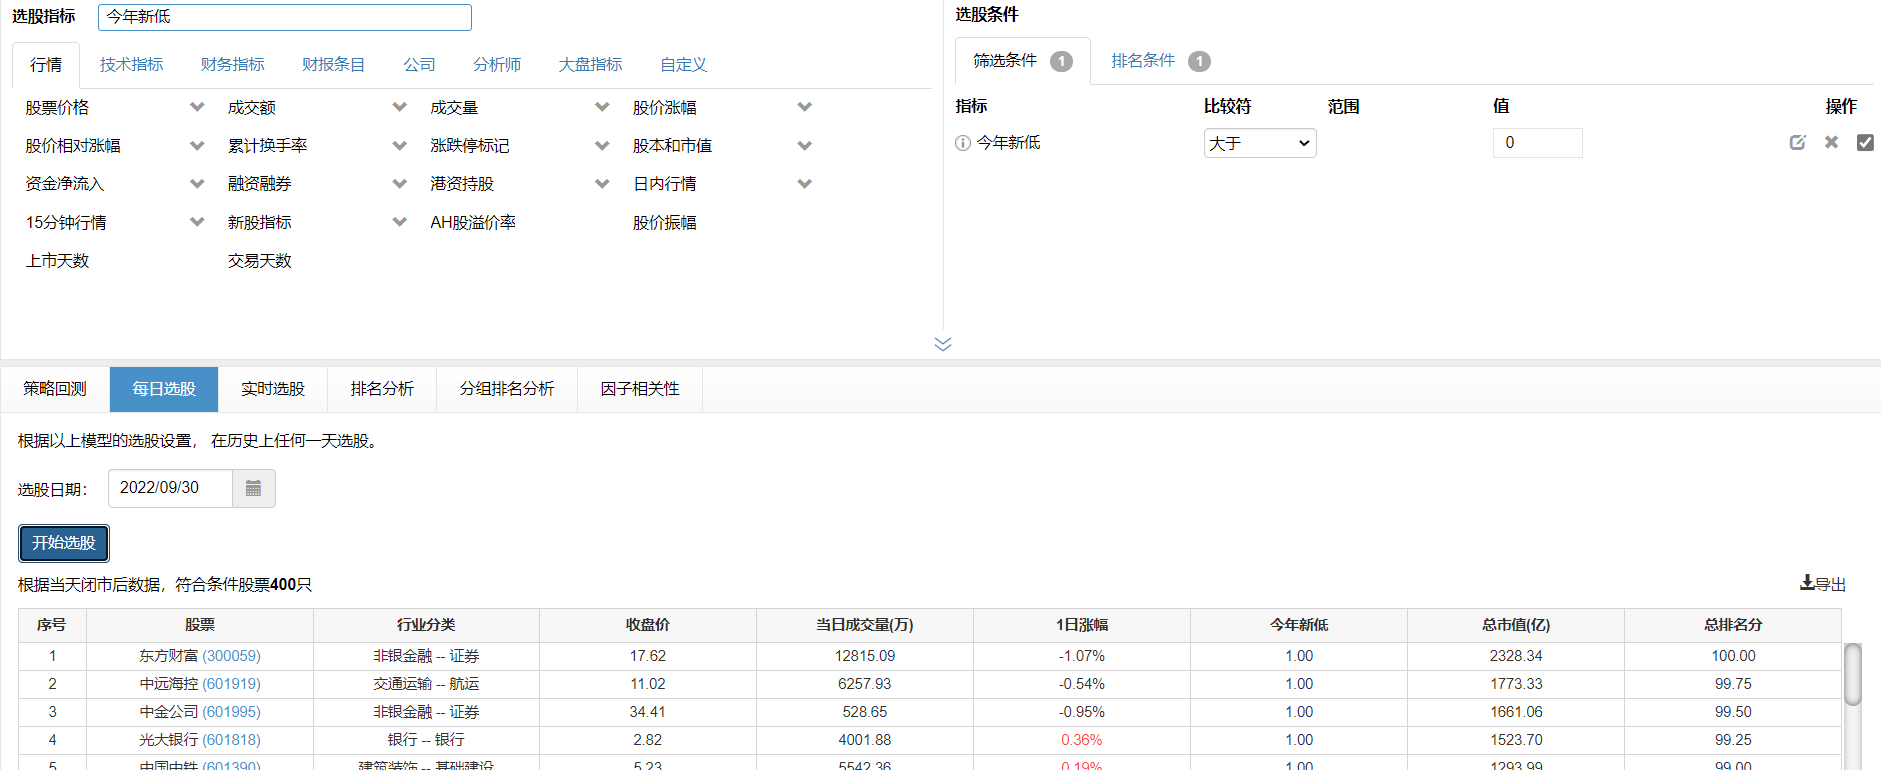1881x770 pixels.
Task: Switch to the 技术指标 tab
Action: (131, 65)
